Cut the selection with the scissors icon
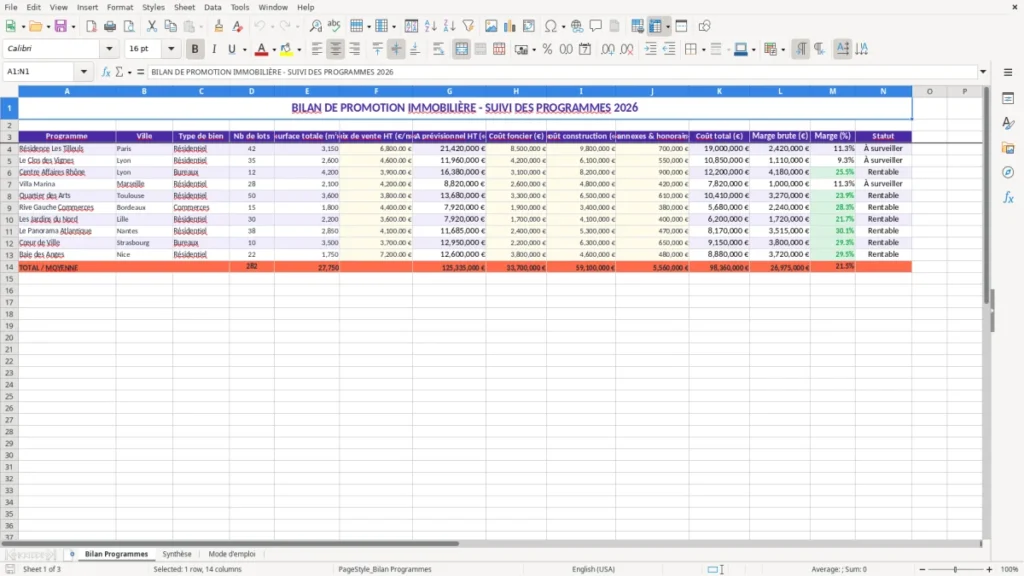Screen dimensions: 1024x576 point(152,26)
